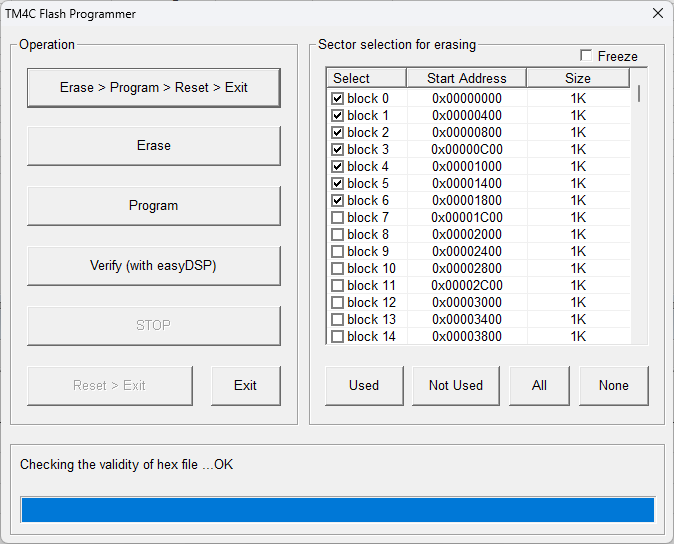Check the block 9 checkbox
Screen dimensions: 674x544
337,251
